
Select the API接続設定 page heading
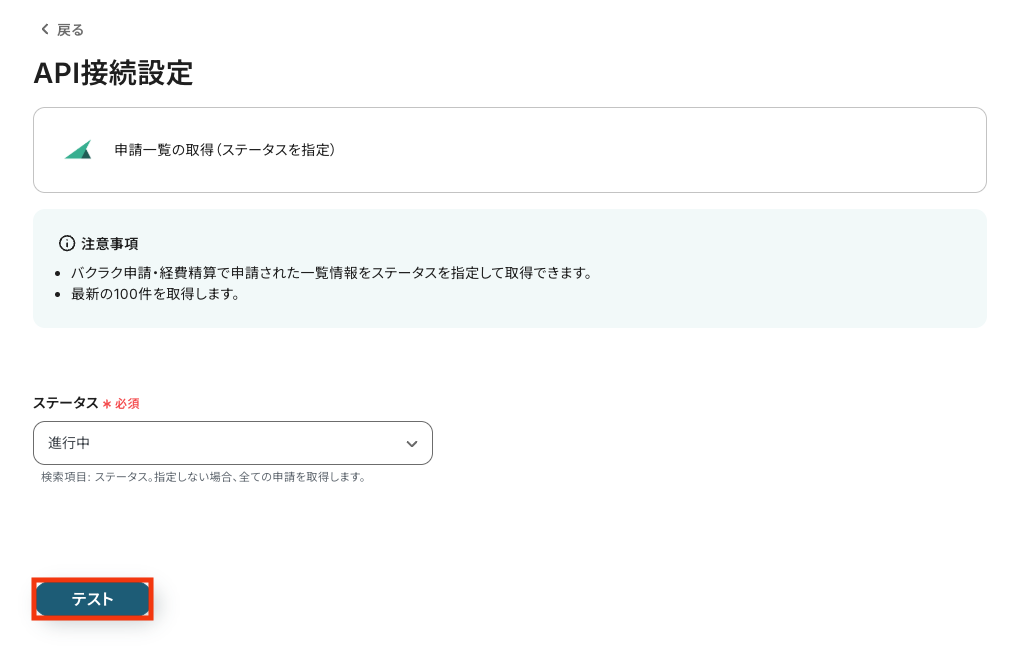(113, 73)
